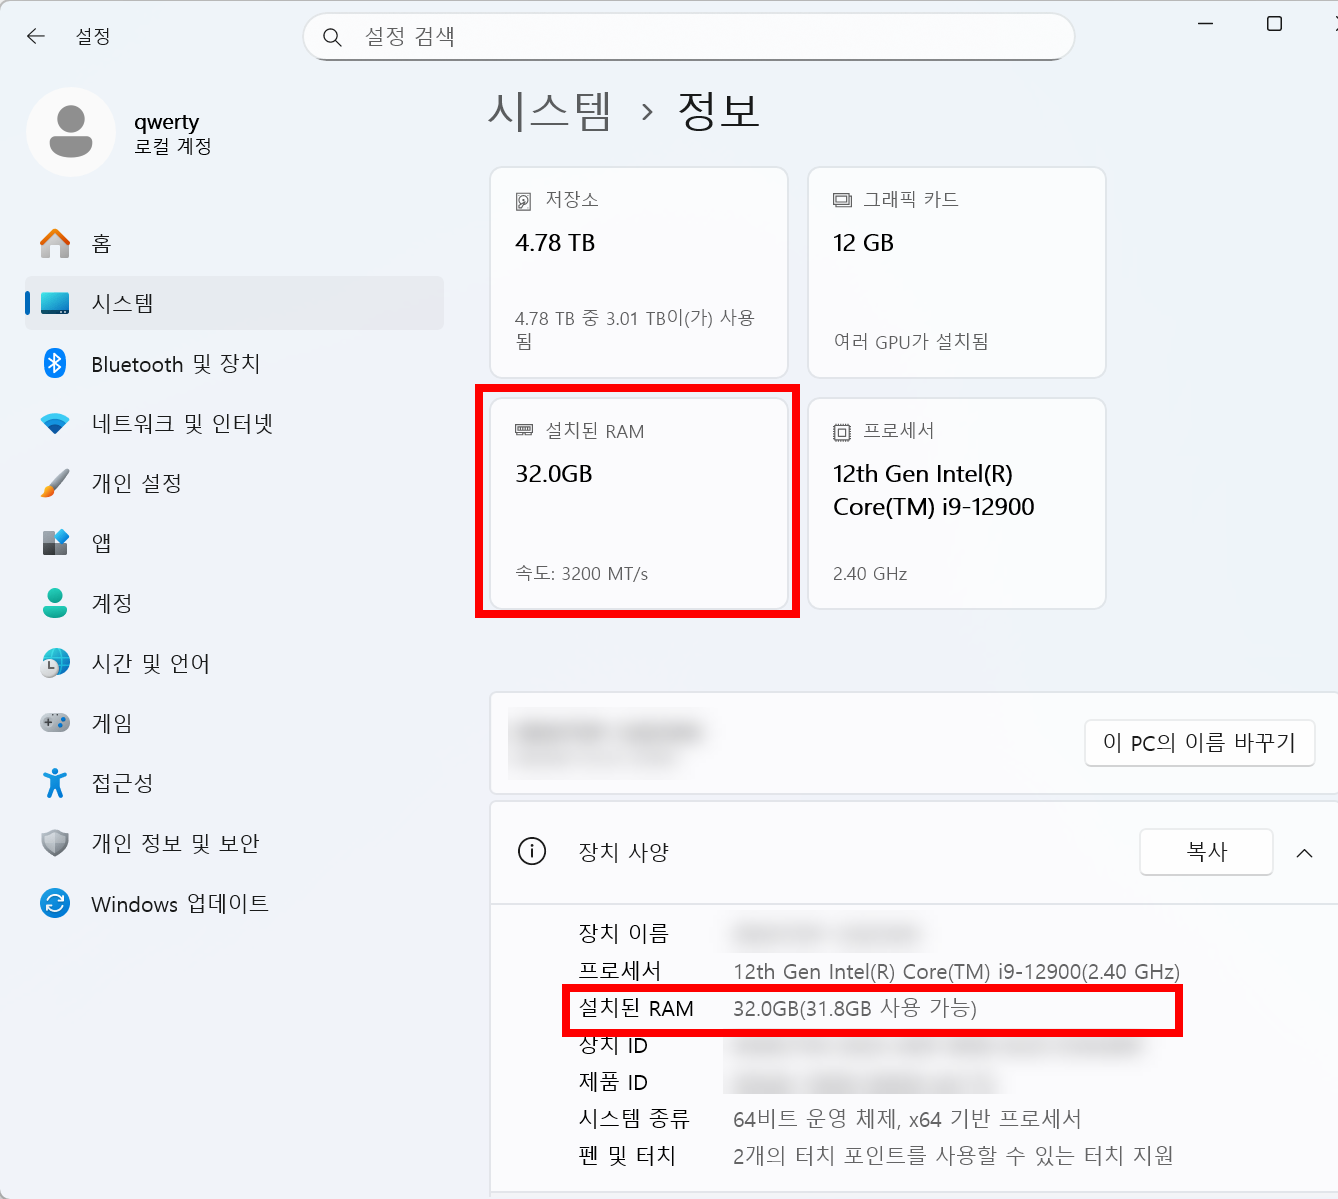Go to 개인 설정 in sidebar
The image size is (1338, 1199).
click(234, 483)
